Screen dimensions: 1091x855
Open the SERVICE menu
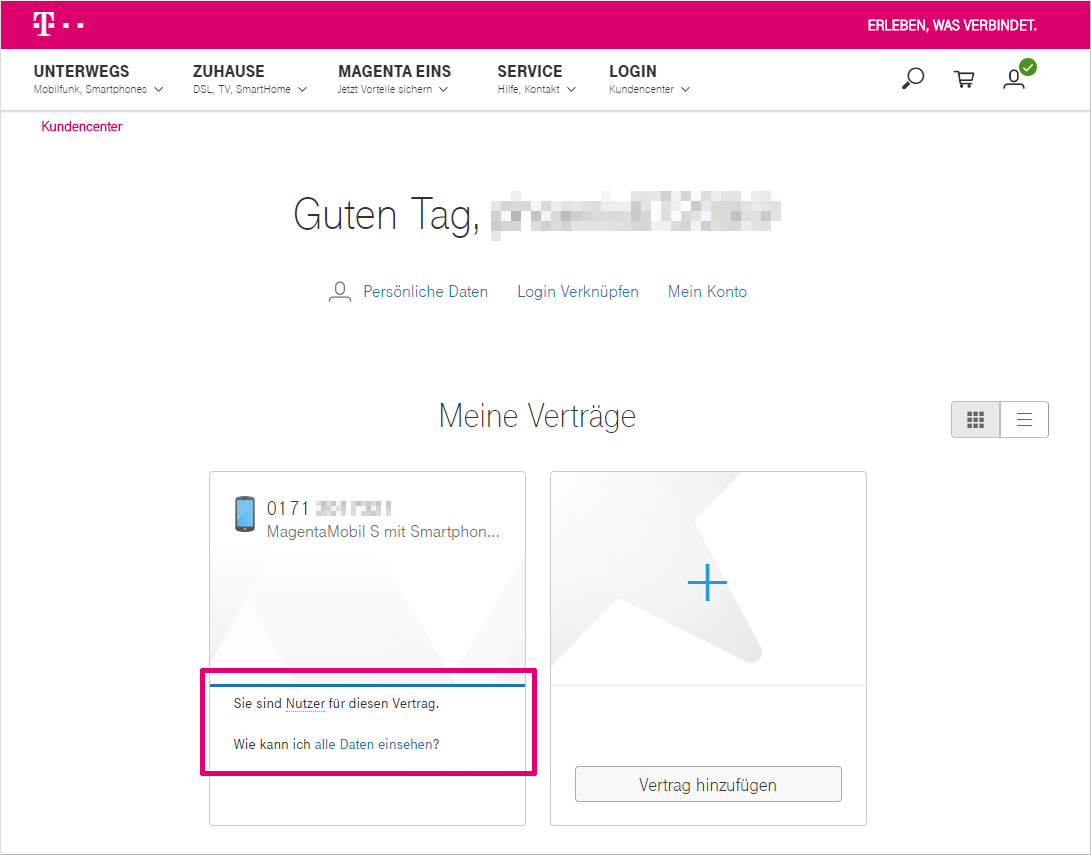[x=529, y=71]
